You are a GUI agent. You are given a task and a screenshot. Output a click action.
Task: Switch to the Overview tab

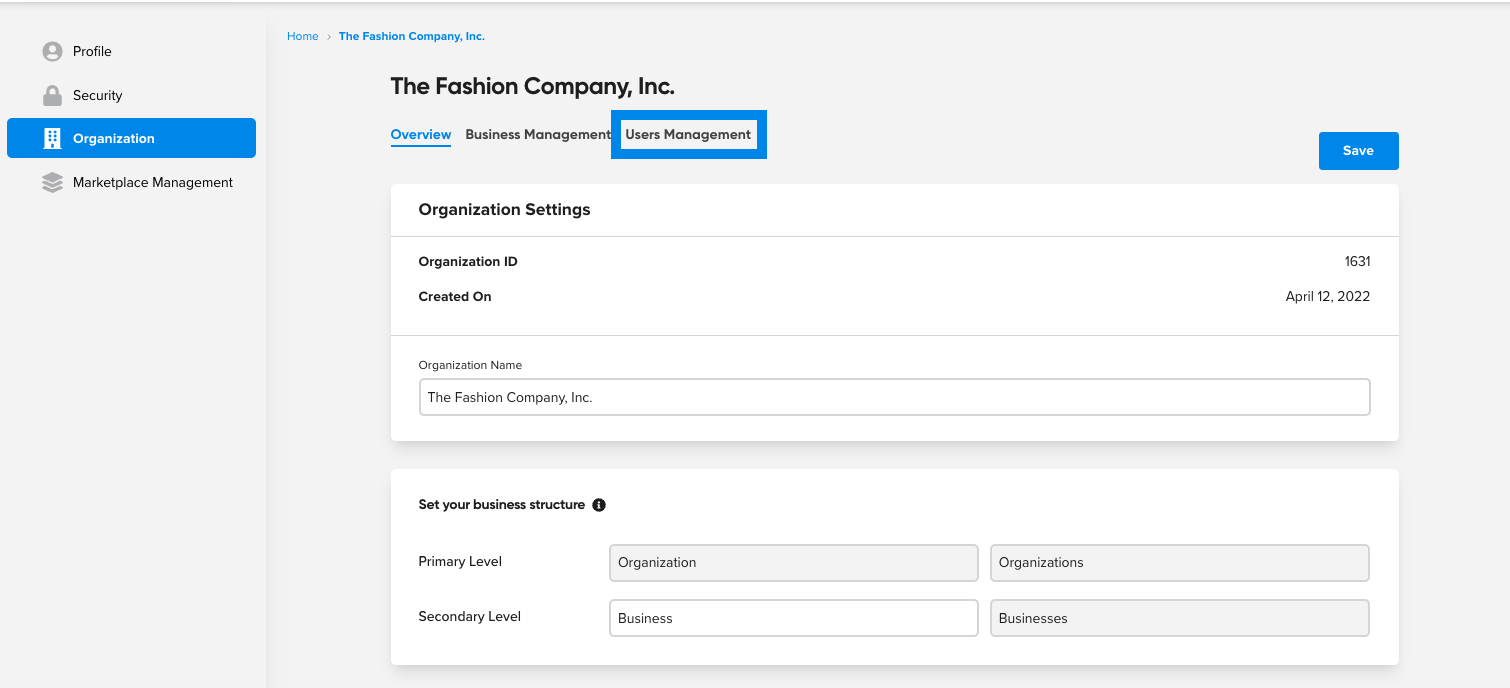click(x=421, y=134)
